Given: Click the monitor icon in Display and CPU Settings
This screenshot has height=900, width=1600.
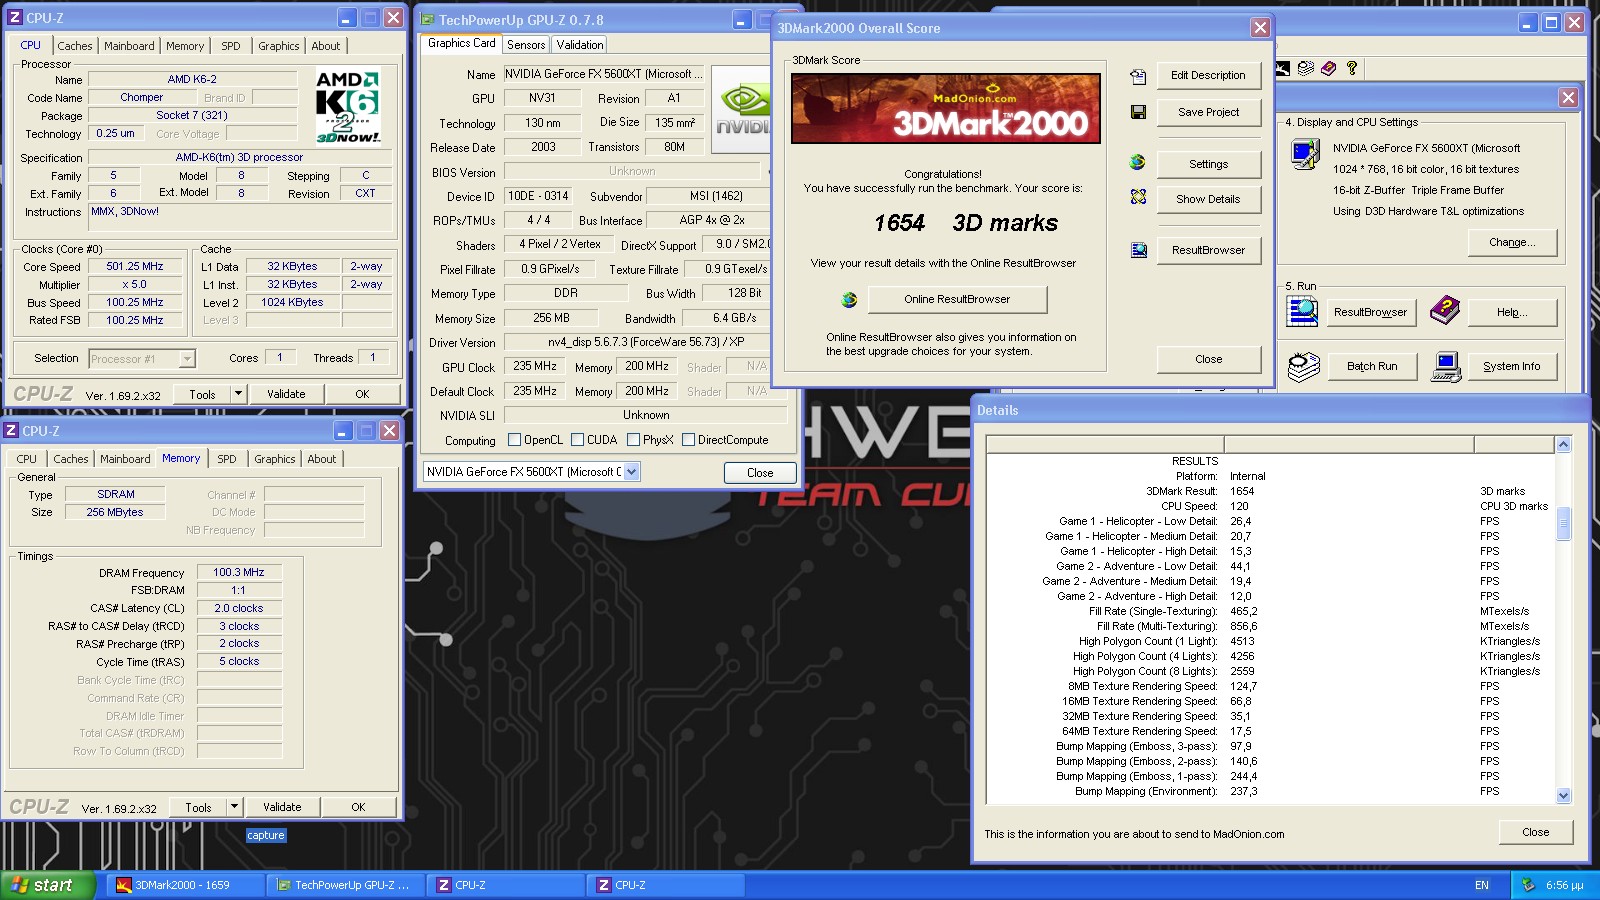Looking at the screenshot, I should coord(1305,155).
